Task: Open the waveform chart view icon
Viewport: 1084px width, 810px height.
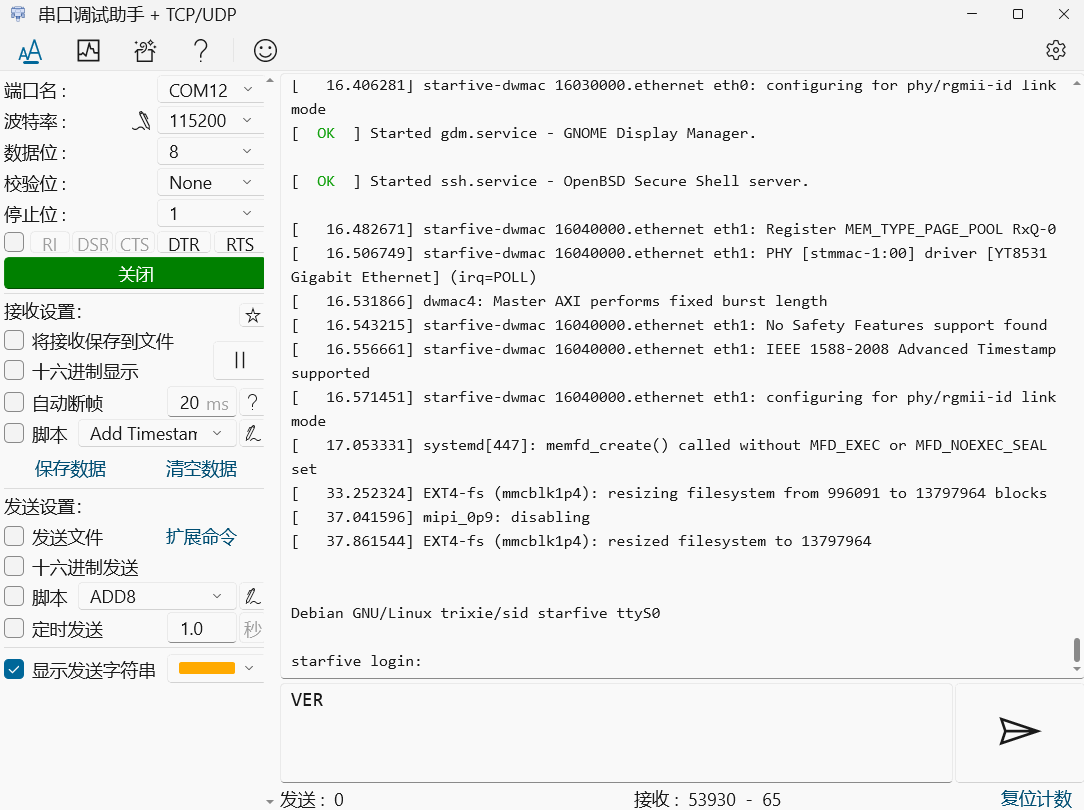Action: coord(88,50)
